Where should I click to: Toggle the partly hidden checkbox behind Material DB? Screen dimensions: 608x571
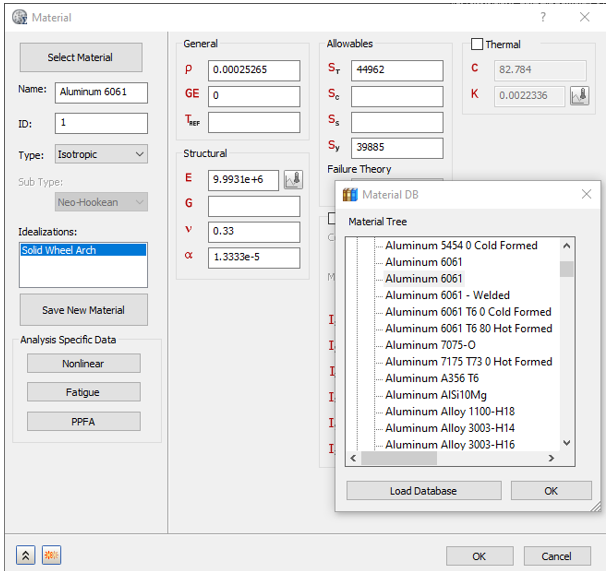(332, 218)
